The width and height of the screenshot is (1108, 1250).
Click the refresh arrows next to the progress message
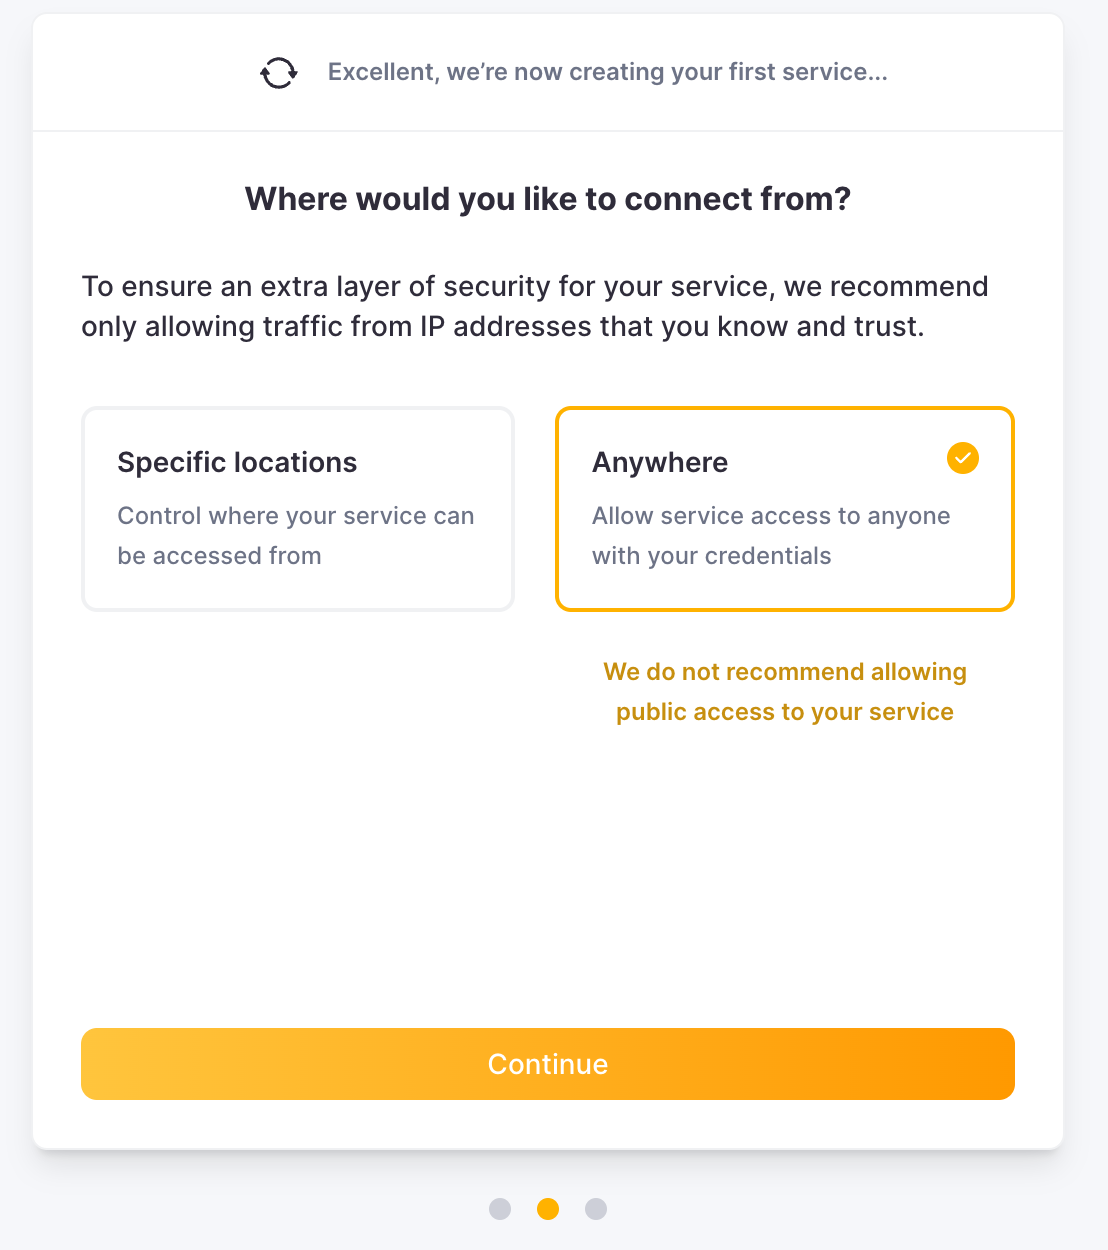pos(278,72)
